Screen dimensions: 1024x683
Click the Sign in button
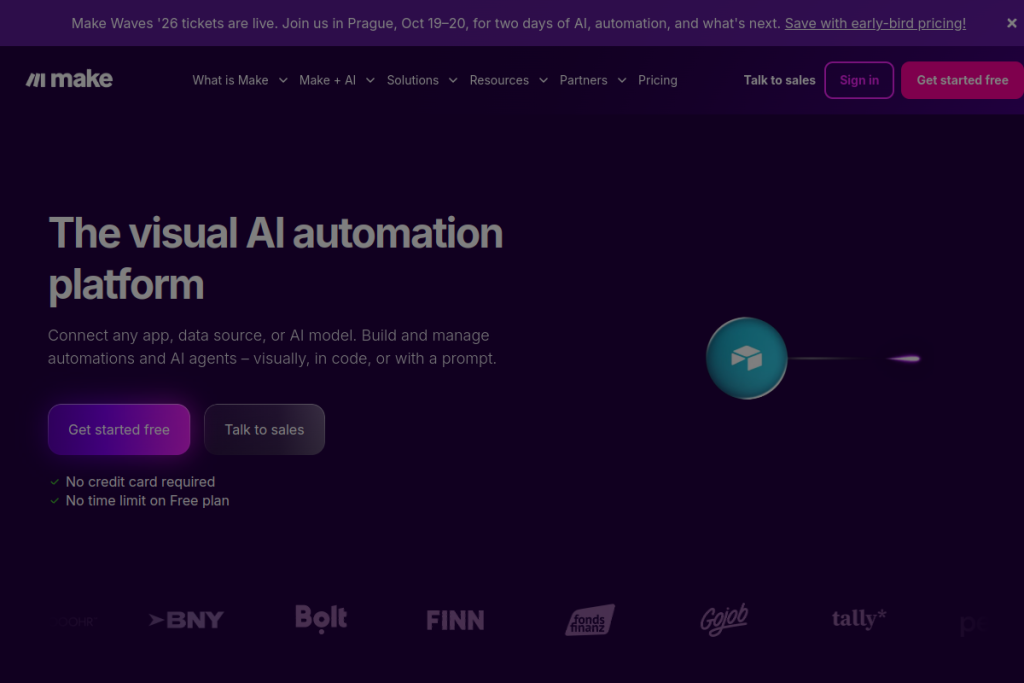pyautogui.click(x=859, y=80)
